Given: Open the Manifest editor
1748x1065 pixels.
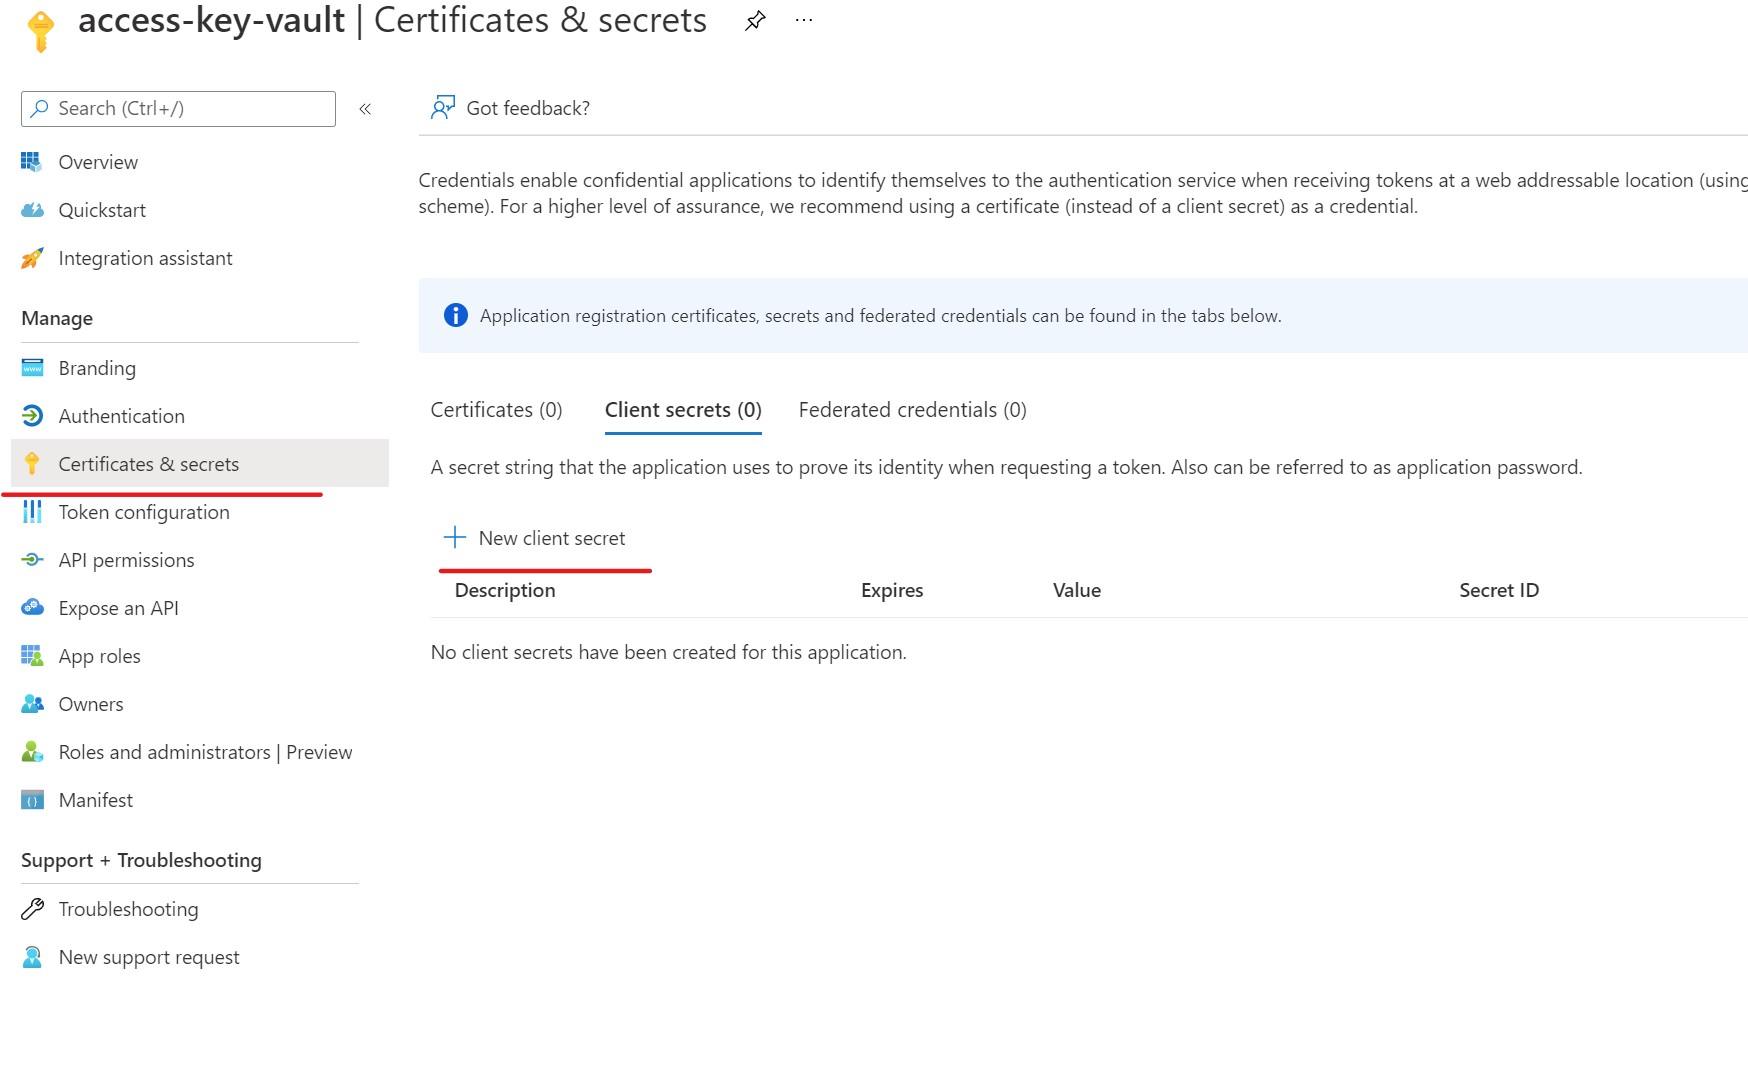Looking at the screenshot, I should point(95,800).
